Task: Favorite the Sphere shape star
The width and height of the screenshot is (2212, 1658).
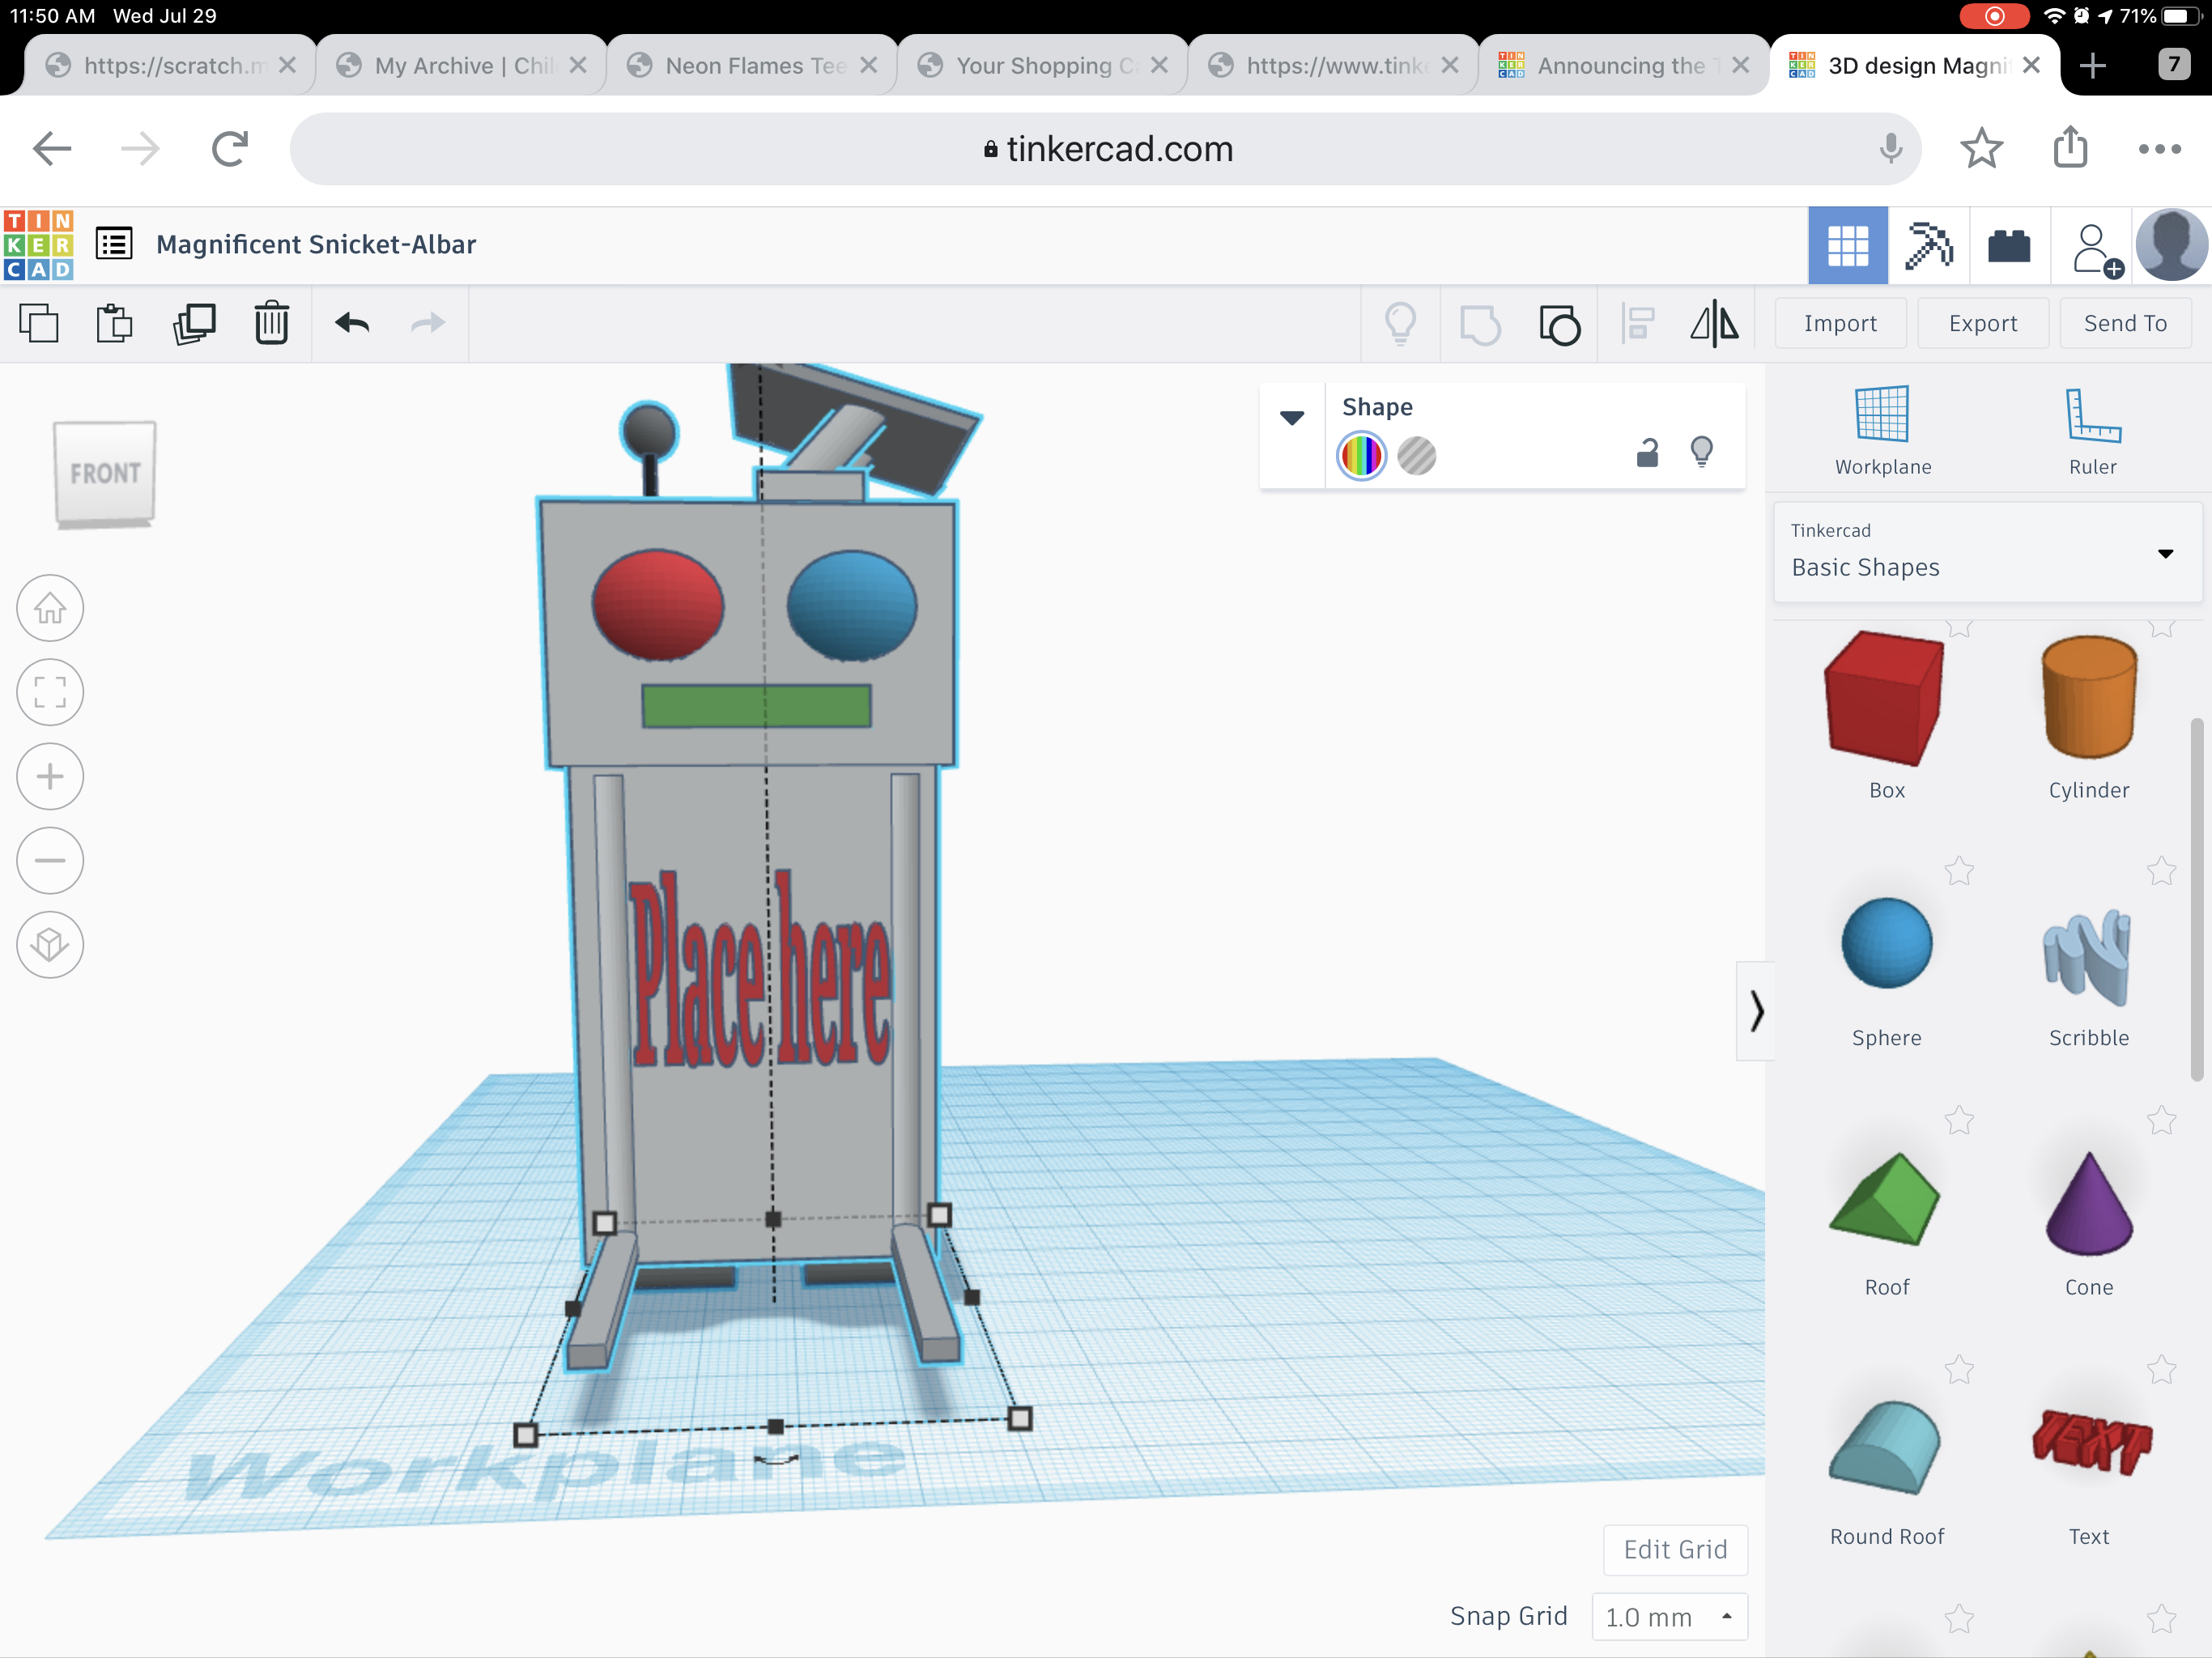Action: (x=1959, y=871)
